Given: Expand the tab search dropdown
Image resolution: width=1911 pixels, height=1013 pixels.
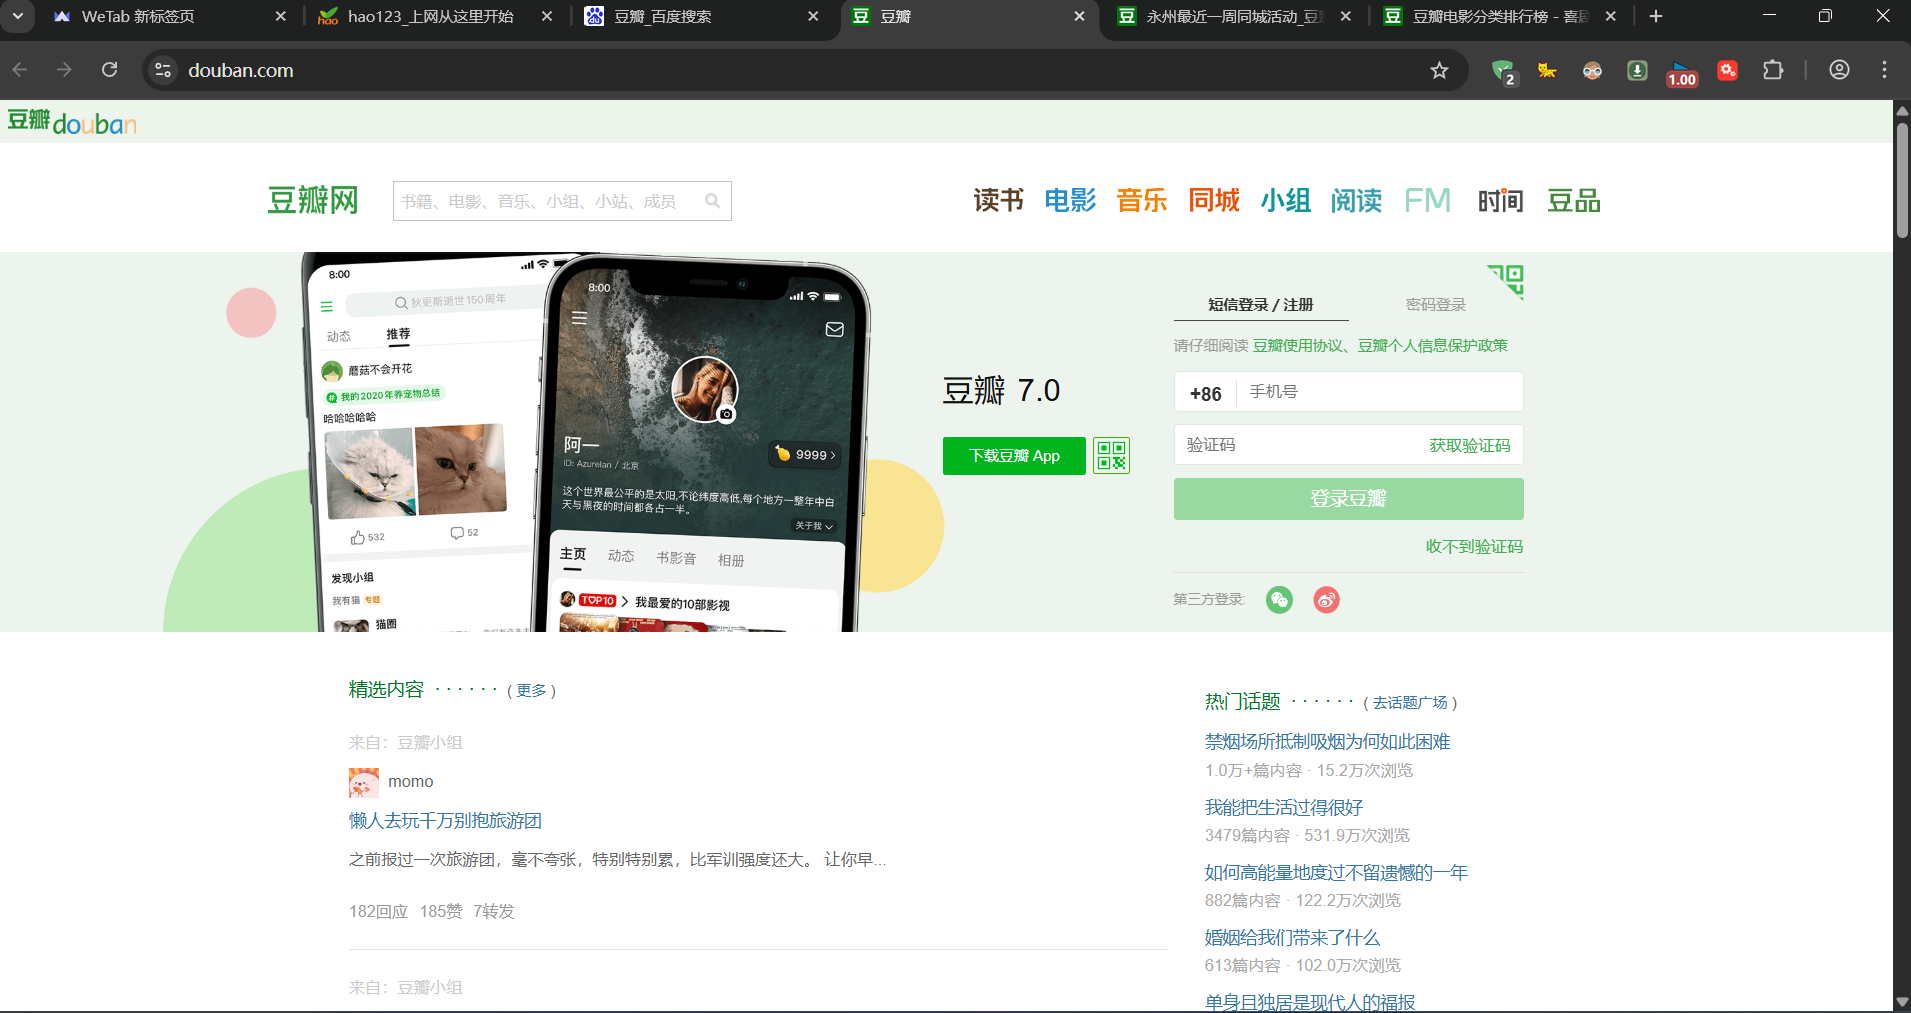Looking at the screenshot, I should tap(18, 16).
